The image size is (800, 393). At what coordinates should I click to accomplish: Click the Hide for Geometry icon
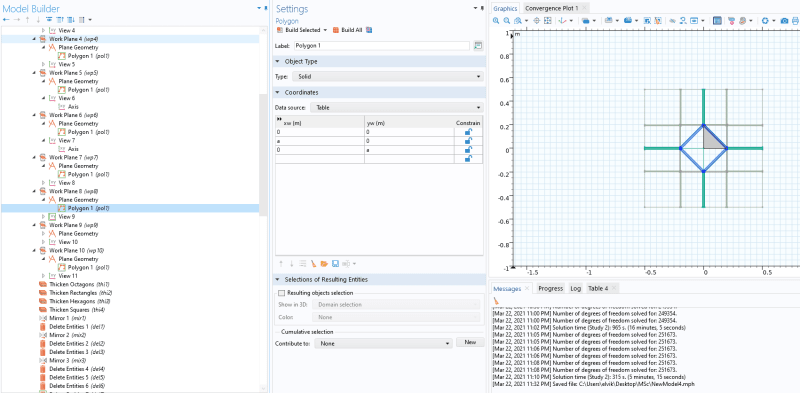point(672,21)
